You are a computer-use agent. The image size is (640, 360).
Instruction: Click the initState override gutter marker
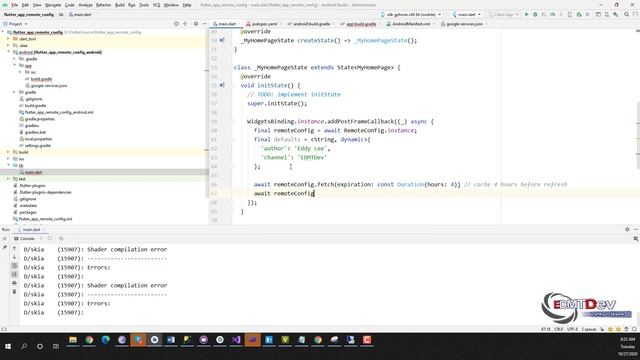tap(222, 85)
